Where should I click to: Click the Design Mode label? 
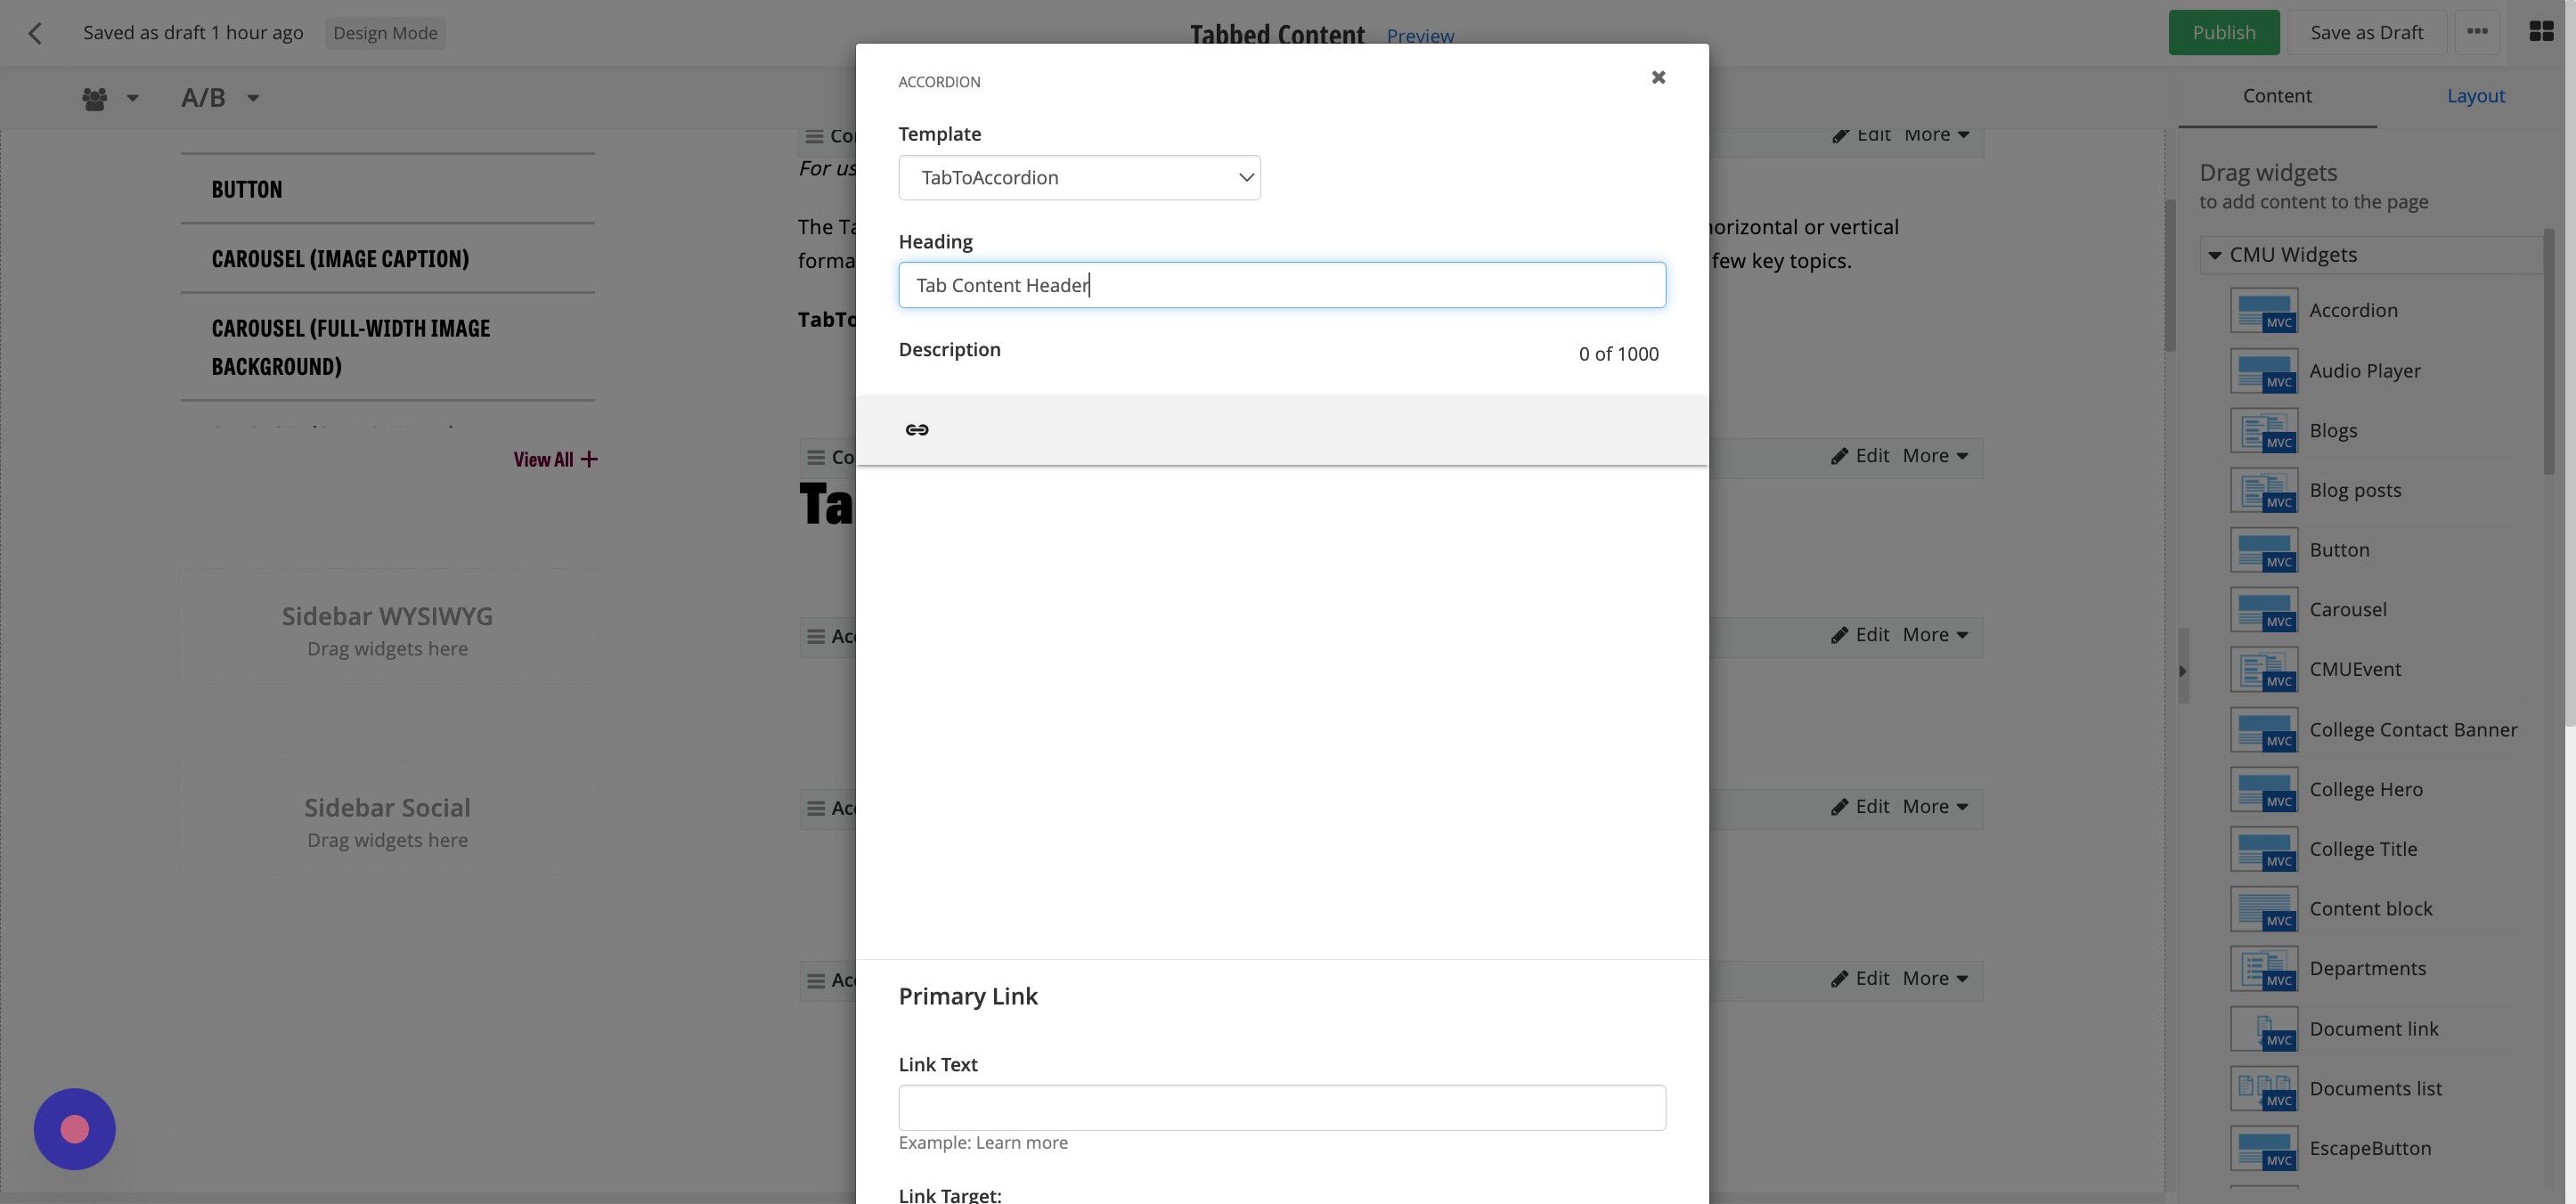point(385,33)
